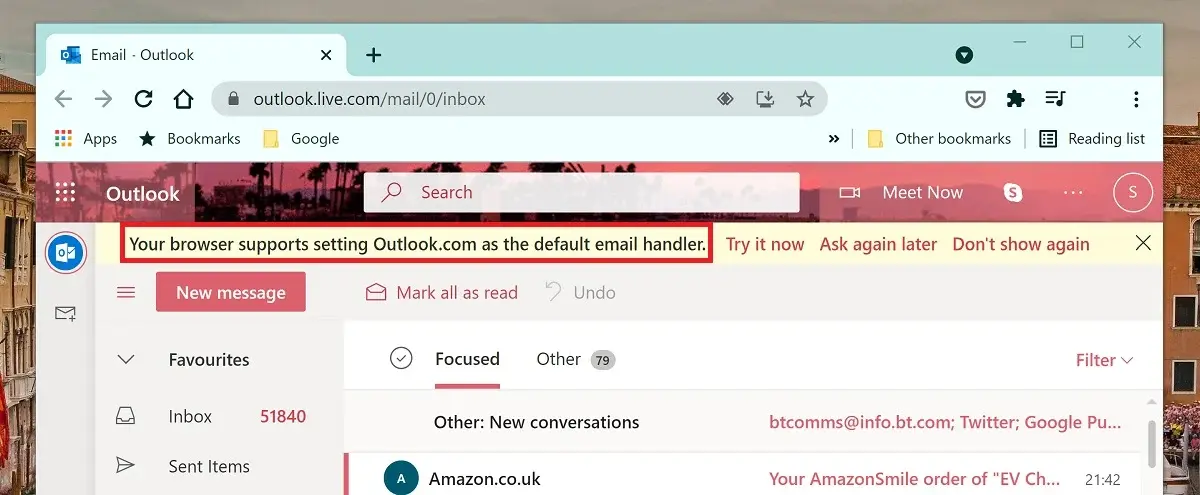The height and width of the screenshot is (495, 1200).
Task: Collapse the Favourites folder group
Action: 126,360
